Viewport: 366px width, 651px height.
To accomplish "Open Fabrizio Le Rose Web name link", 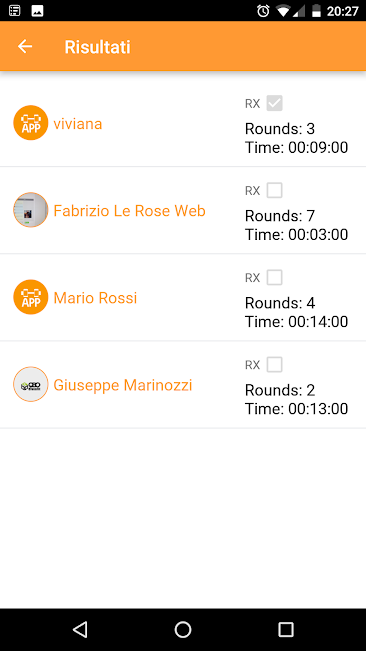I will (129, 211).
